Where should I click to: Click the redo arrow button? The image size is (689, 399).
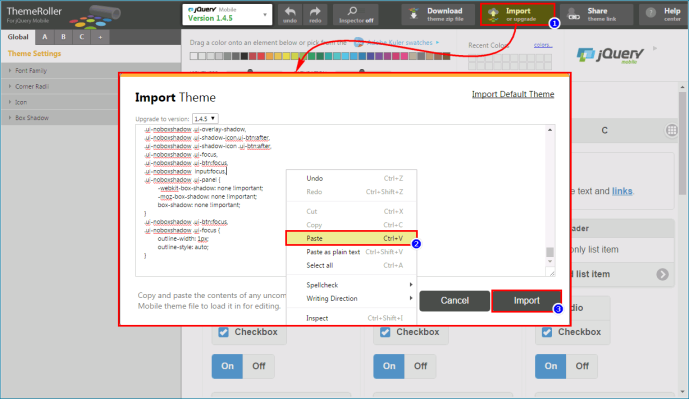315,15
